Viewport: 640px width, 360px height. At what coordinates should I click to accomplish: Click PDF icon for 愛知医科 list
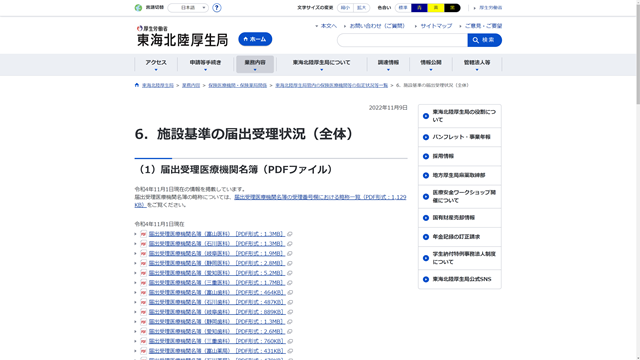143,273
